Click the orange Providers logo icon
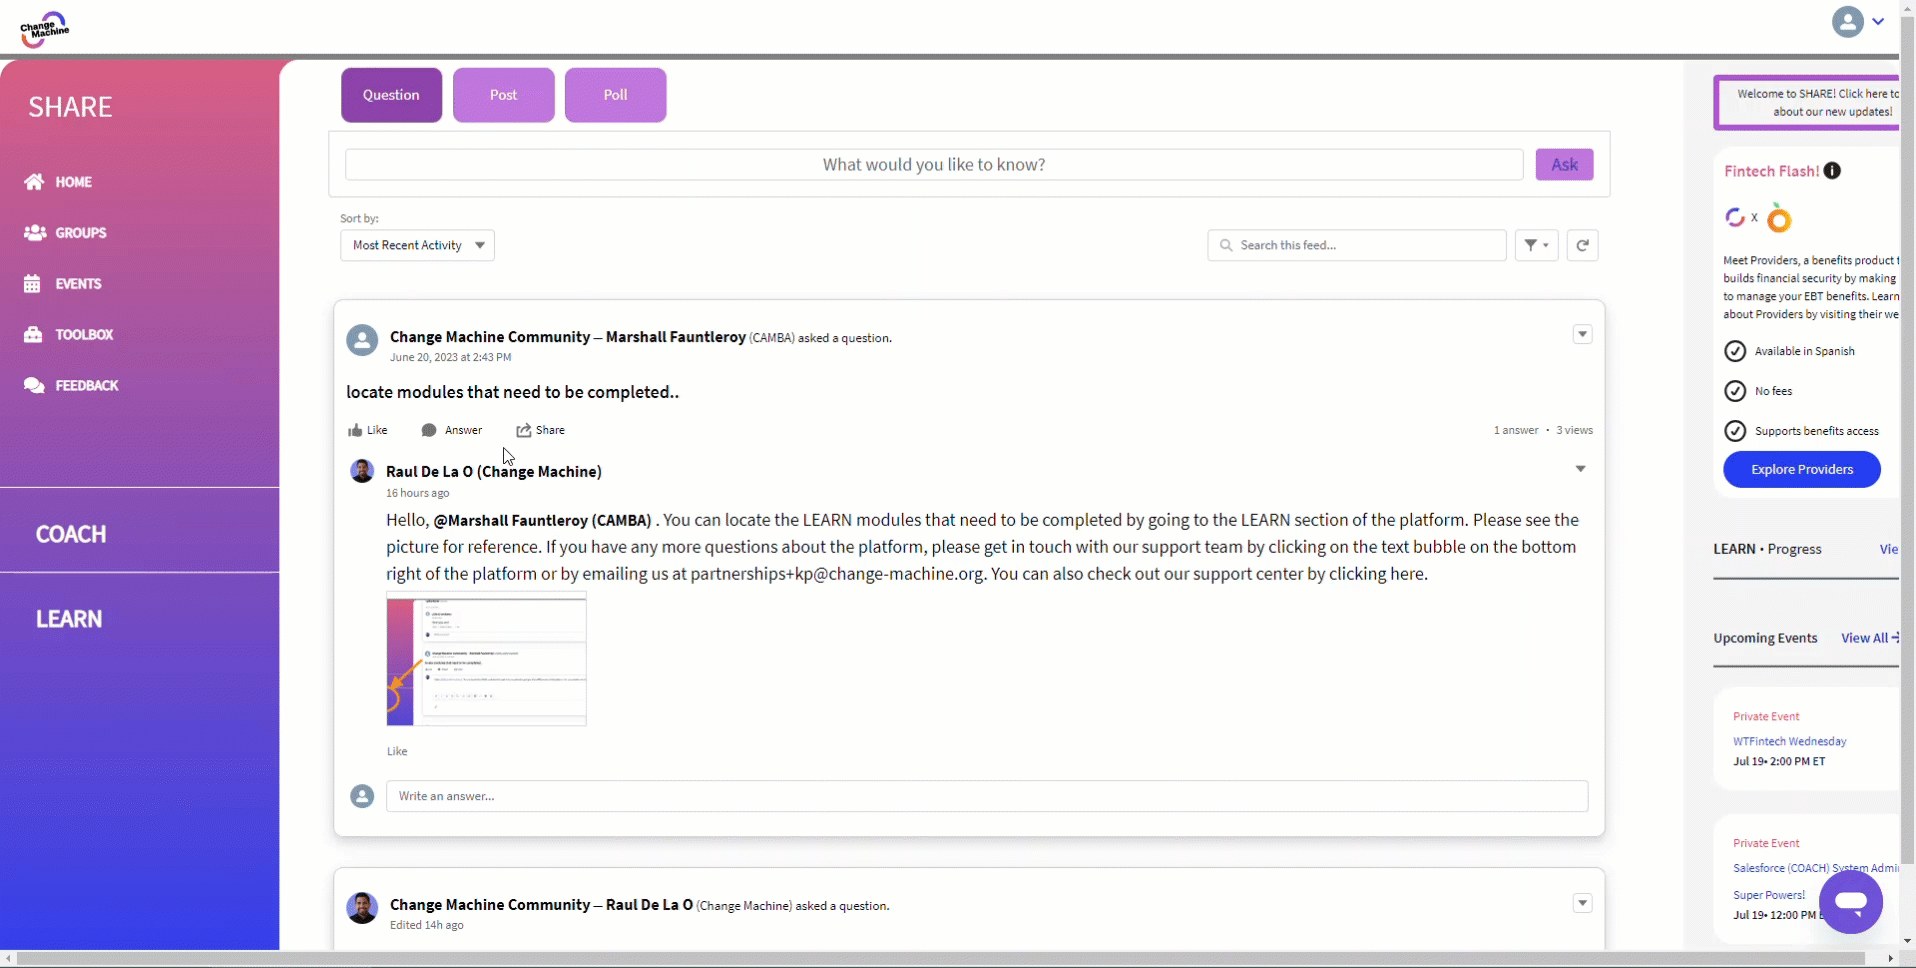 [x=1779, y=218]
